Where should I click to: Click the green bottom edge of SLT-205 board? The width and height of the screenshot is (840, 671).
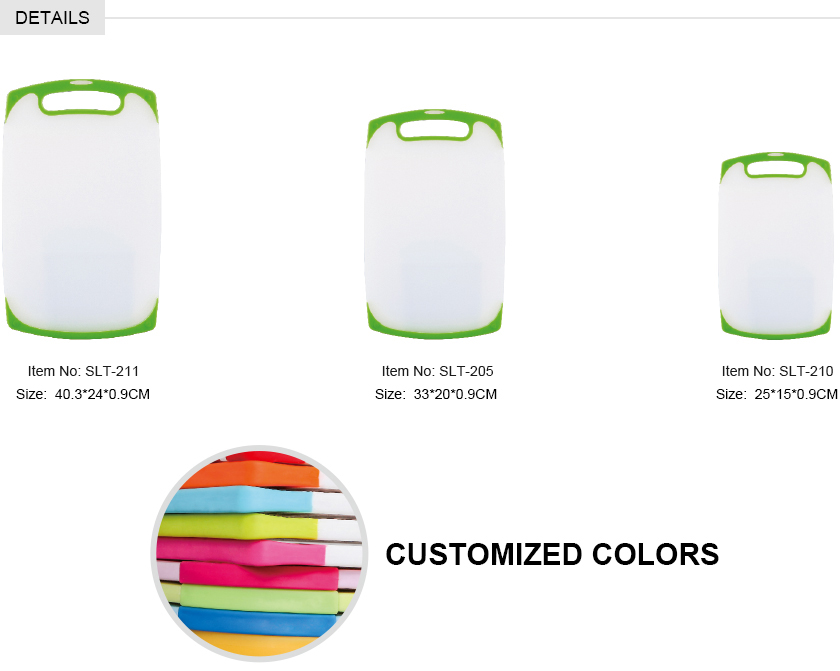[434, 329]
